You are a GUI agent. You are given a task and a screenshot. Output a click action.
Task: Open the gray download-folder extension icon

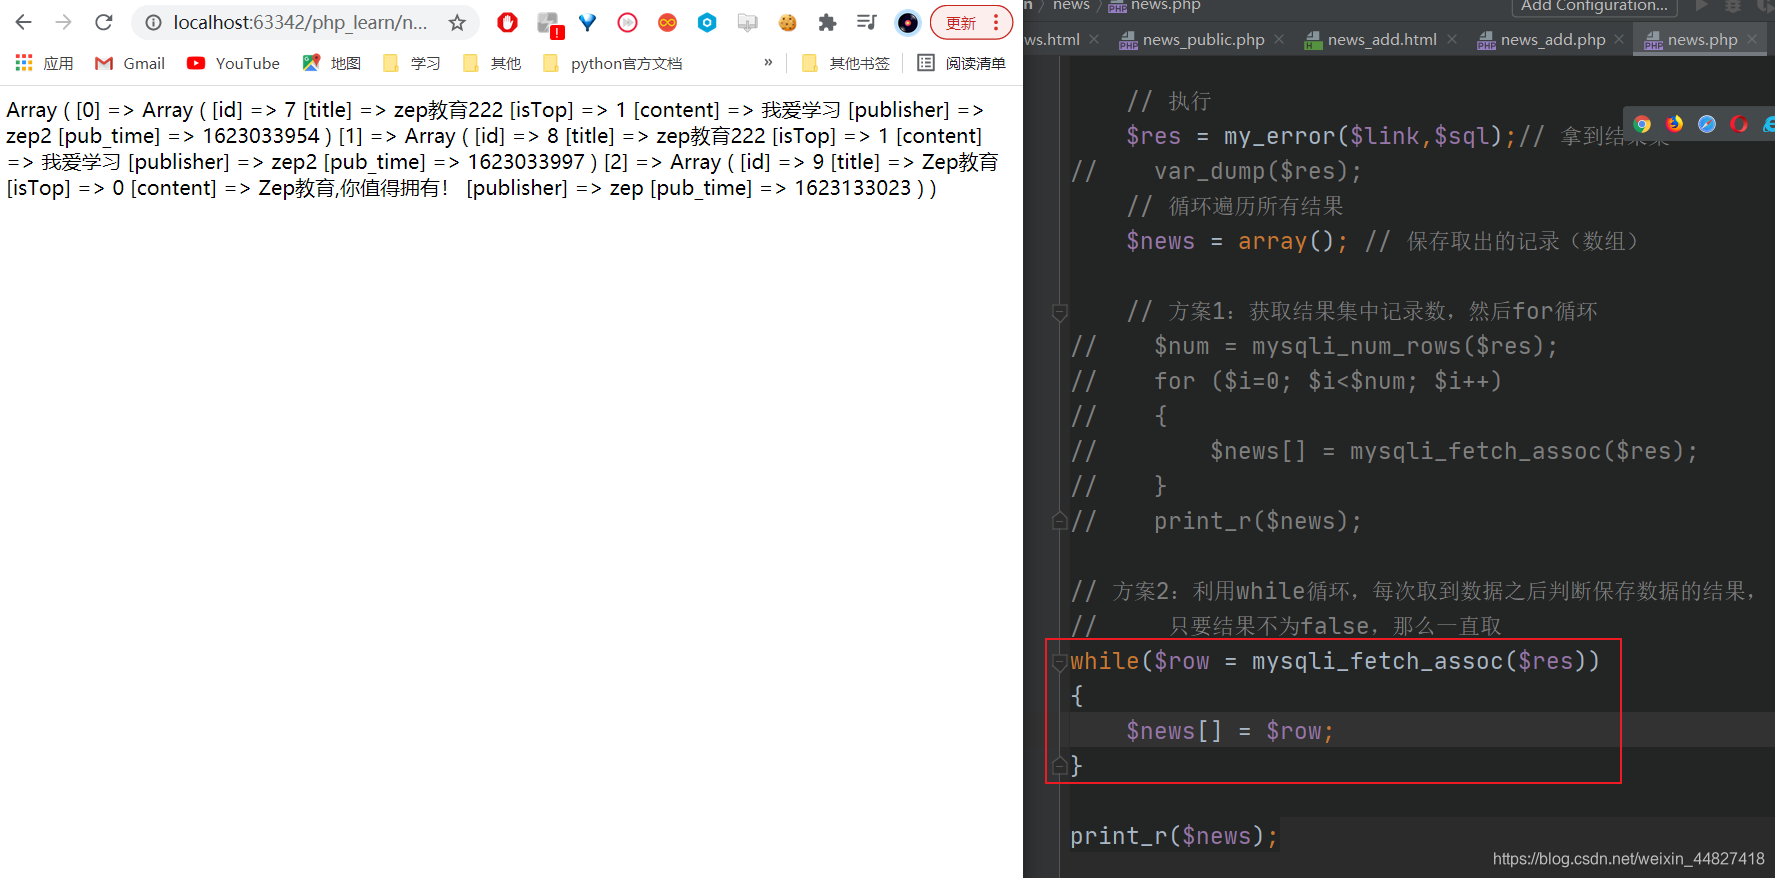point(747,22)
